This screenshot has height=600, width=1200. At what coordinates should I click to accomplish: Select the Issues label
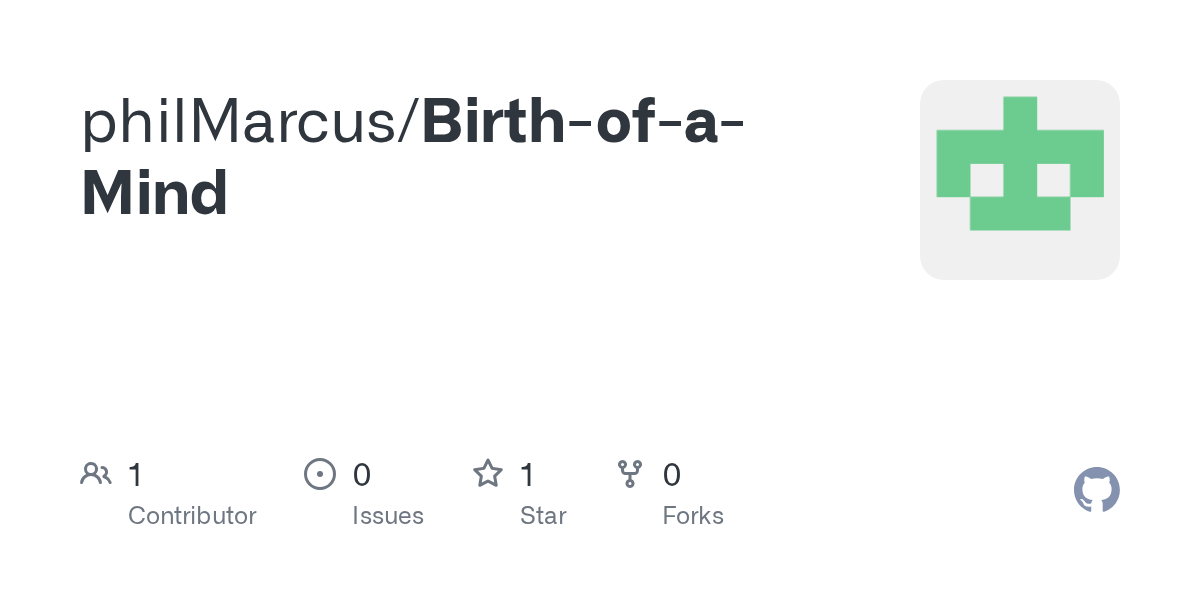(388, 516)
